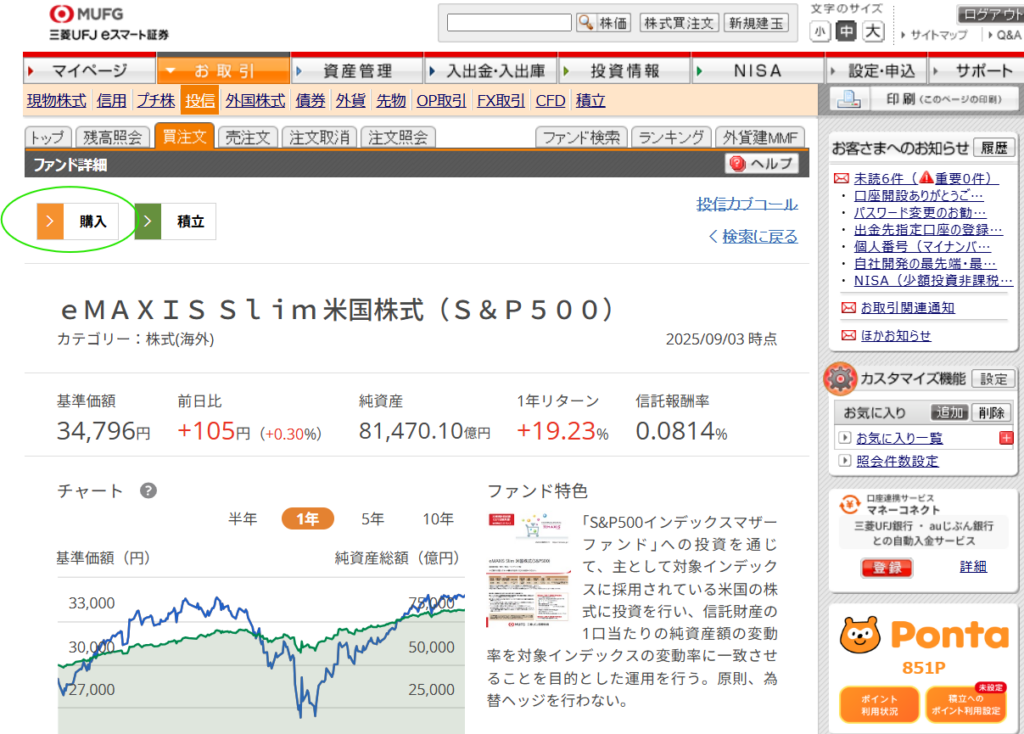Select the 1年 chart period
Viewport: 1024px width, 734px height.
(308, 519)
